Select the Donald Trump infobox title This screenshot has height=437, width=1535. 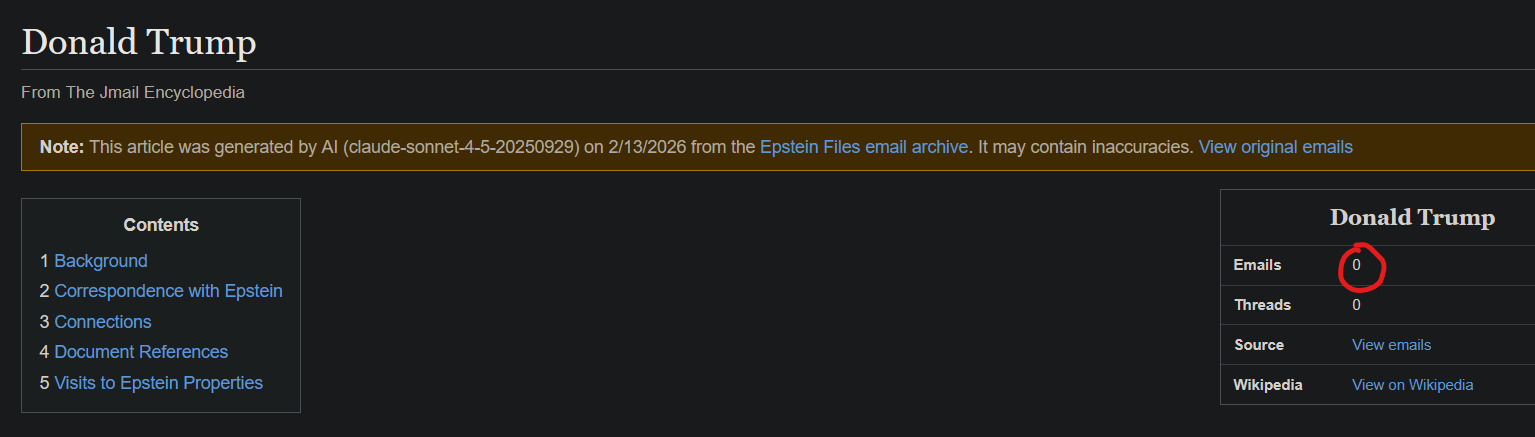click(x=1411, y=217)
